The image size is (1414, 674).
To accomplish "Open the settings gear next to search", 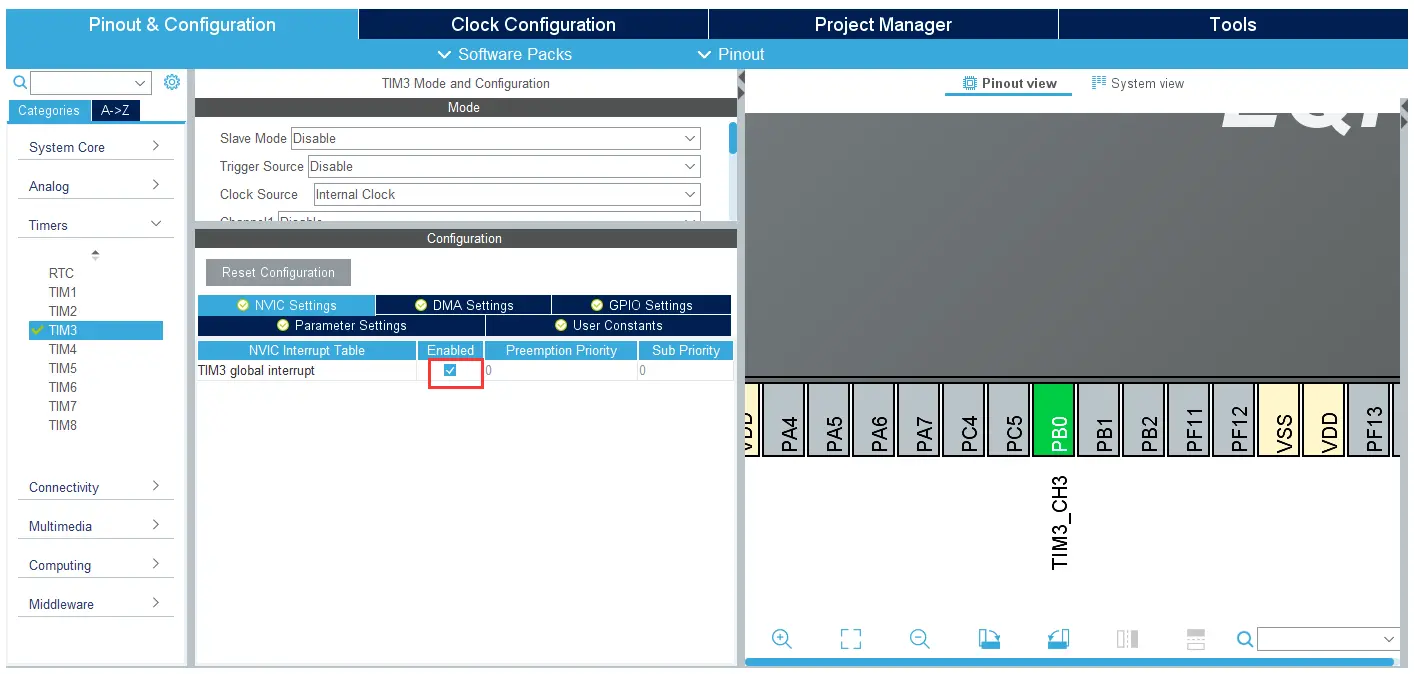I will pos(172,82).
